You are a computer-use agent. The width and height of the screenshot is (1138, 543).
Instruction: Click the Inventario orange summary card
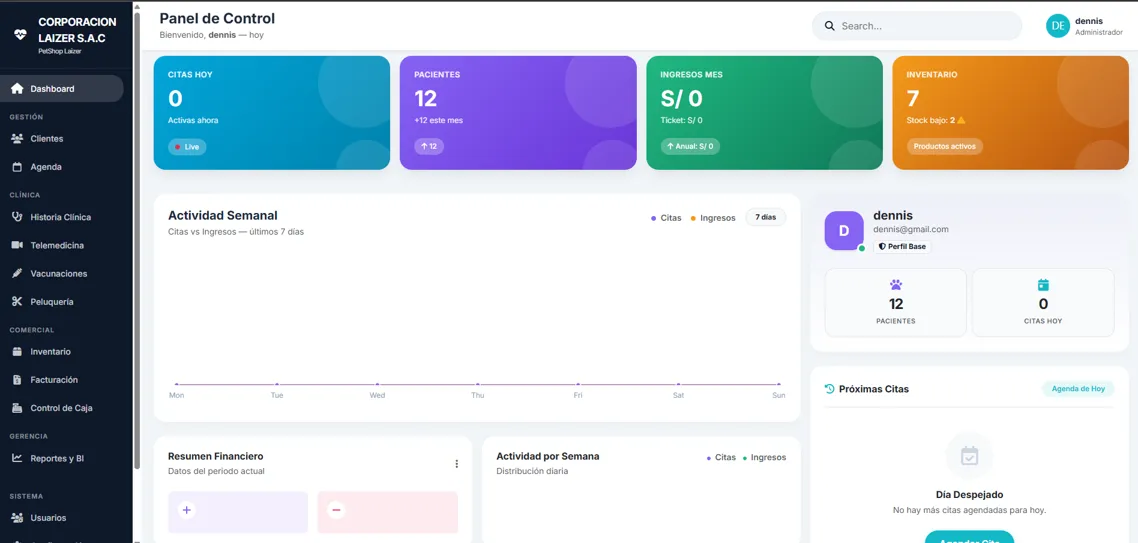pyautogui.click(x=1010, y=113)
